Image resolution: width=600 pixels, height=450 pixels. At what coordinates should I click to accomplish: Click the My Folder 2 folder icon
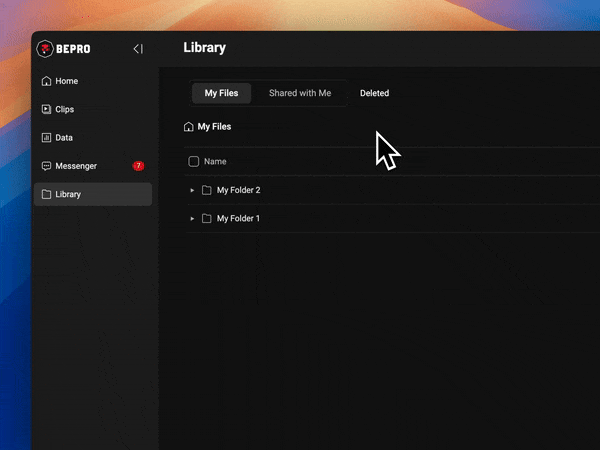click(207, 190)
